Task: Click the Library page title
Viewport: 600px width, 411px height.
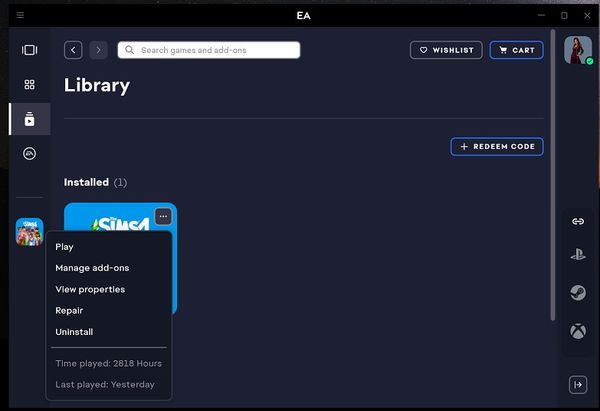Action: [97, 85]
